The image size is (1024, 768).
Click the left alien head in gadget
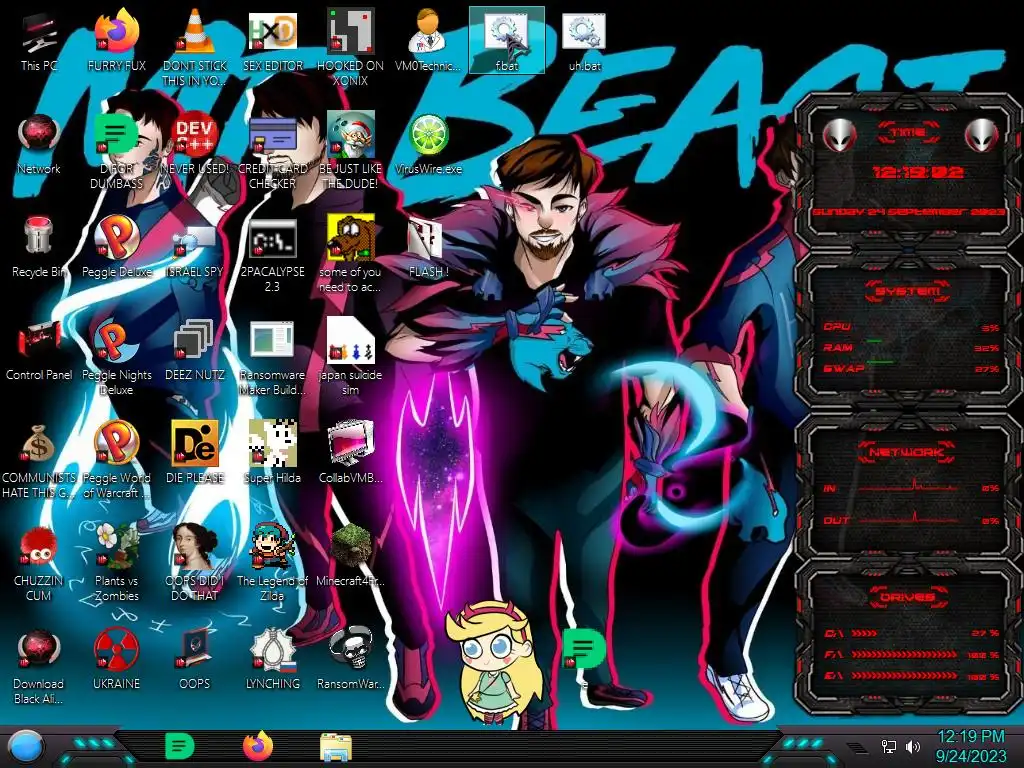(x=840, y=135)
